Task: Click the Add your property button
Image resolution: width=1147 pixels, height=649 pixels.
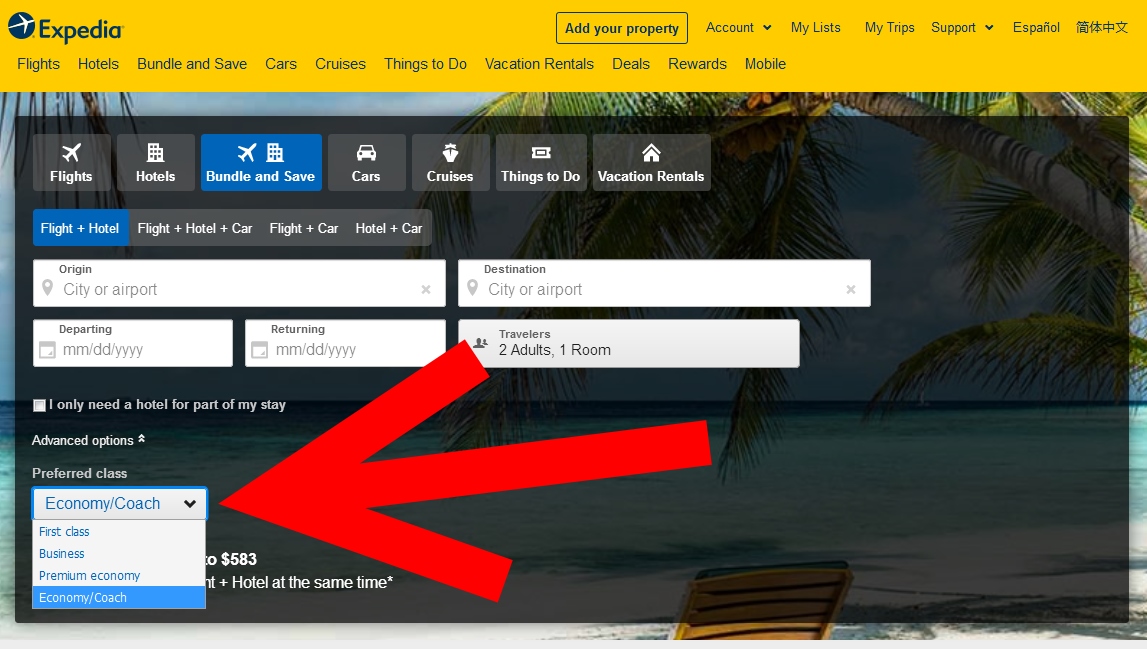Action: [621, 28]
